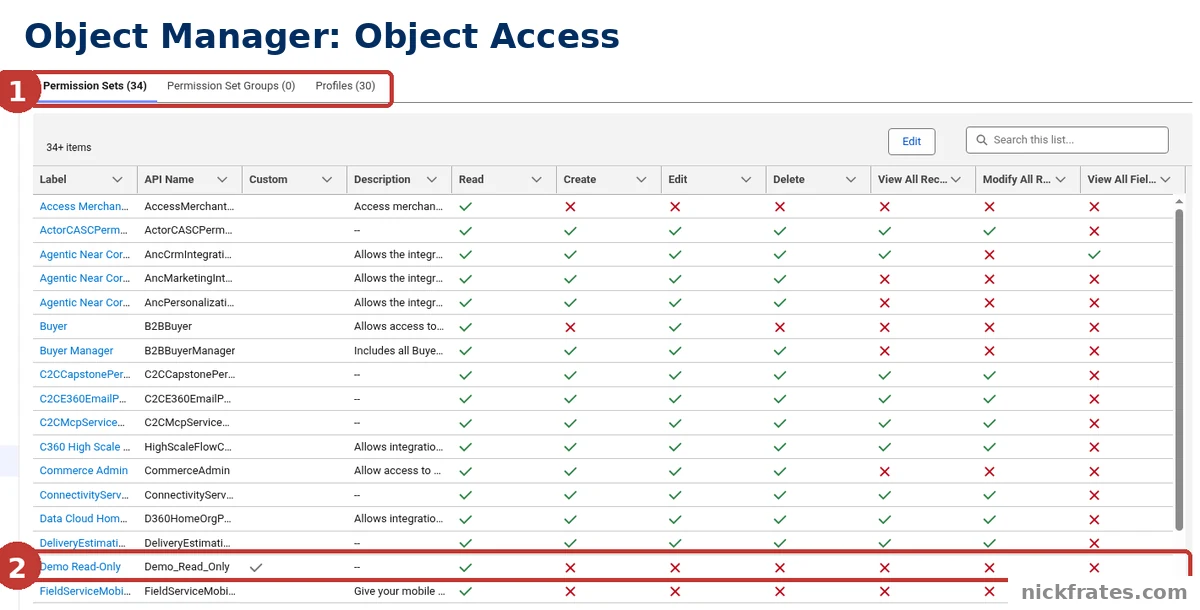Switch to the Profiles (30) tab
Screen dimensions: 1200x610
tap(345, 86)
